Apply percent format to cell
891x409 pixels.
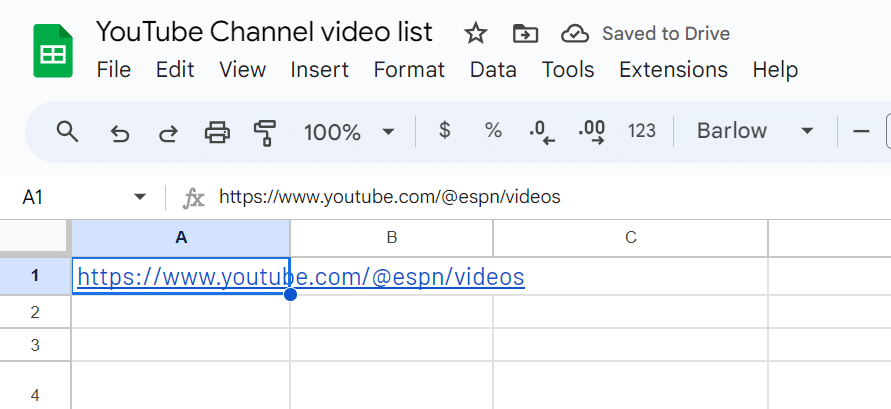coord(493,131)
